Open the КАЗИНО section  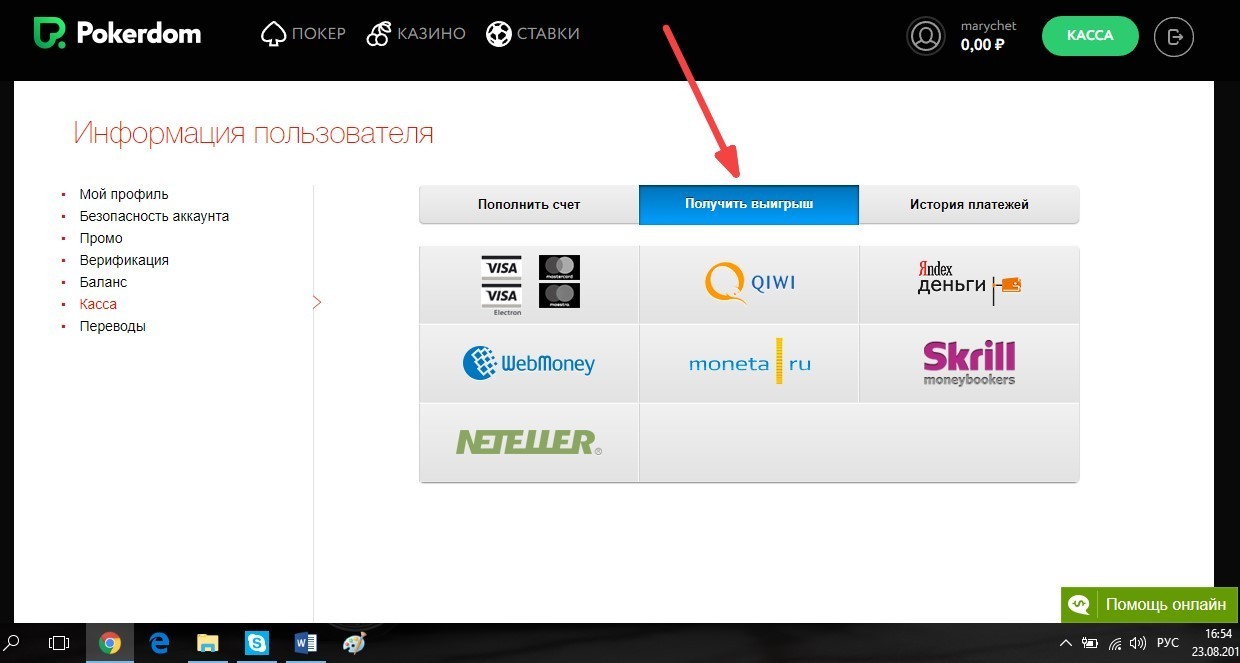[416, 34]
